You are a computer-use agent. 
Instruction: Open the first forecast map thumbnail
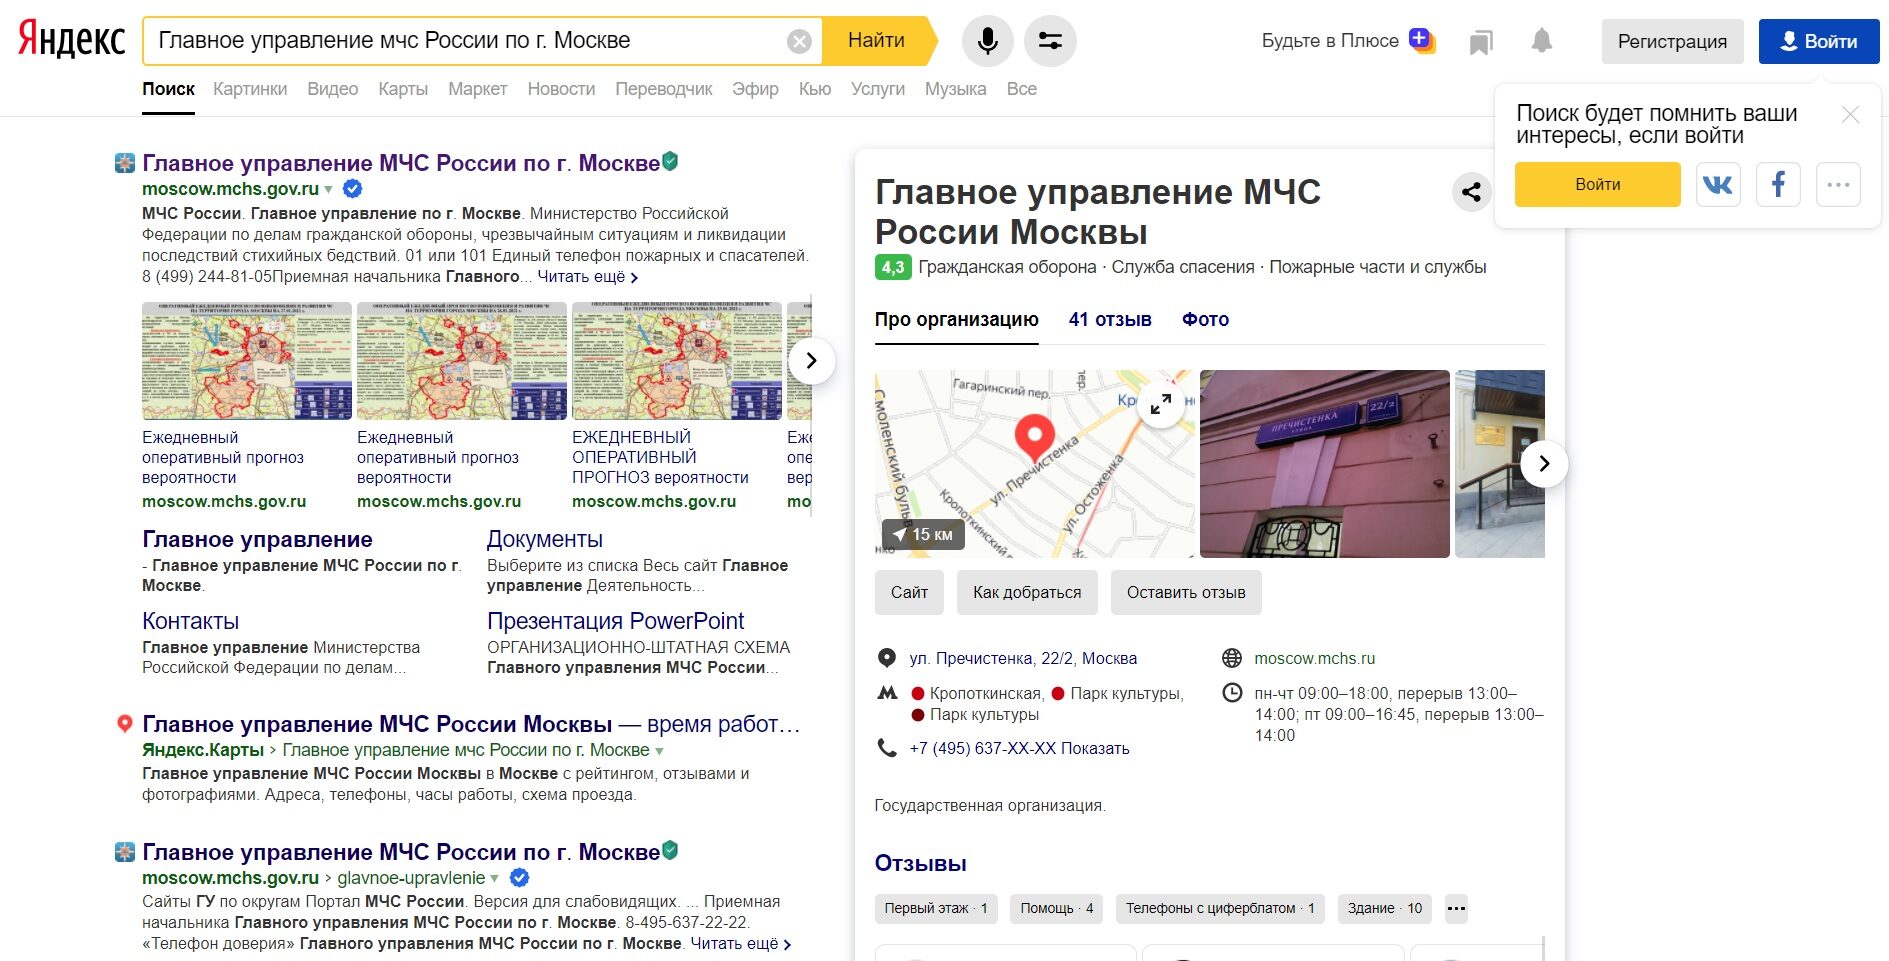247,361
